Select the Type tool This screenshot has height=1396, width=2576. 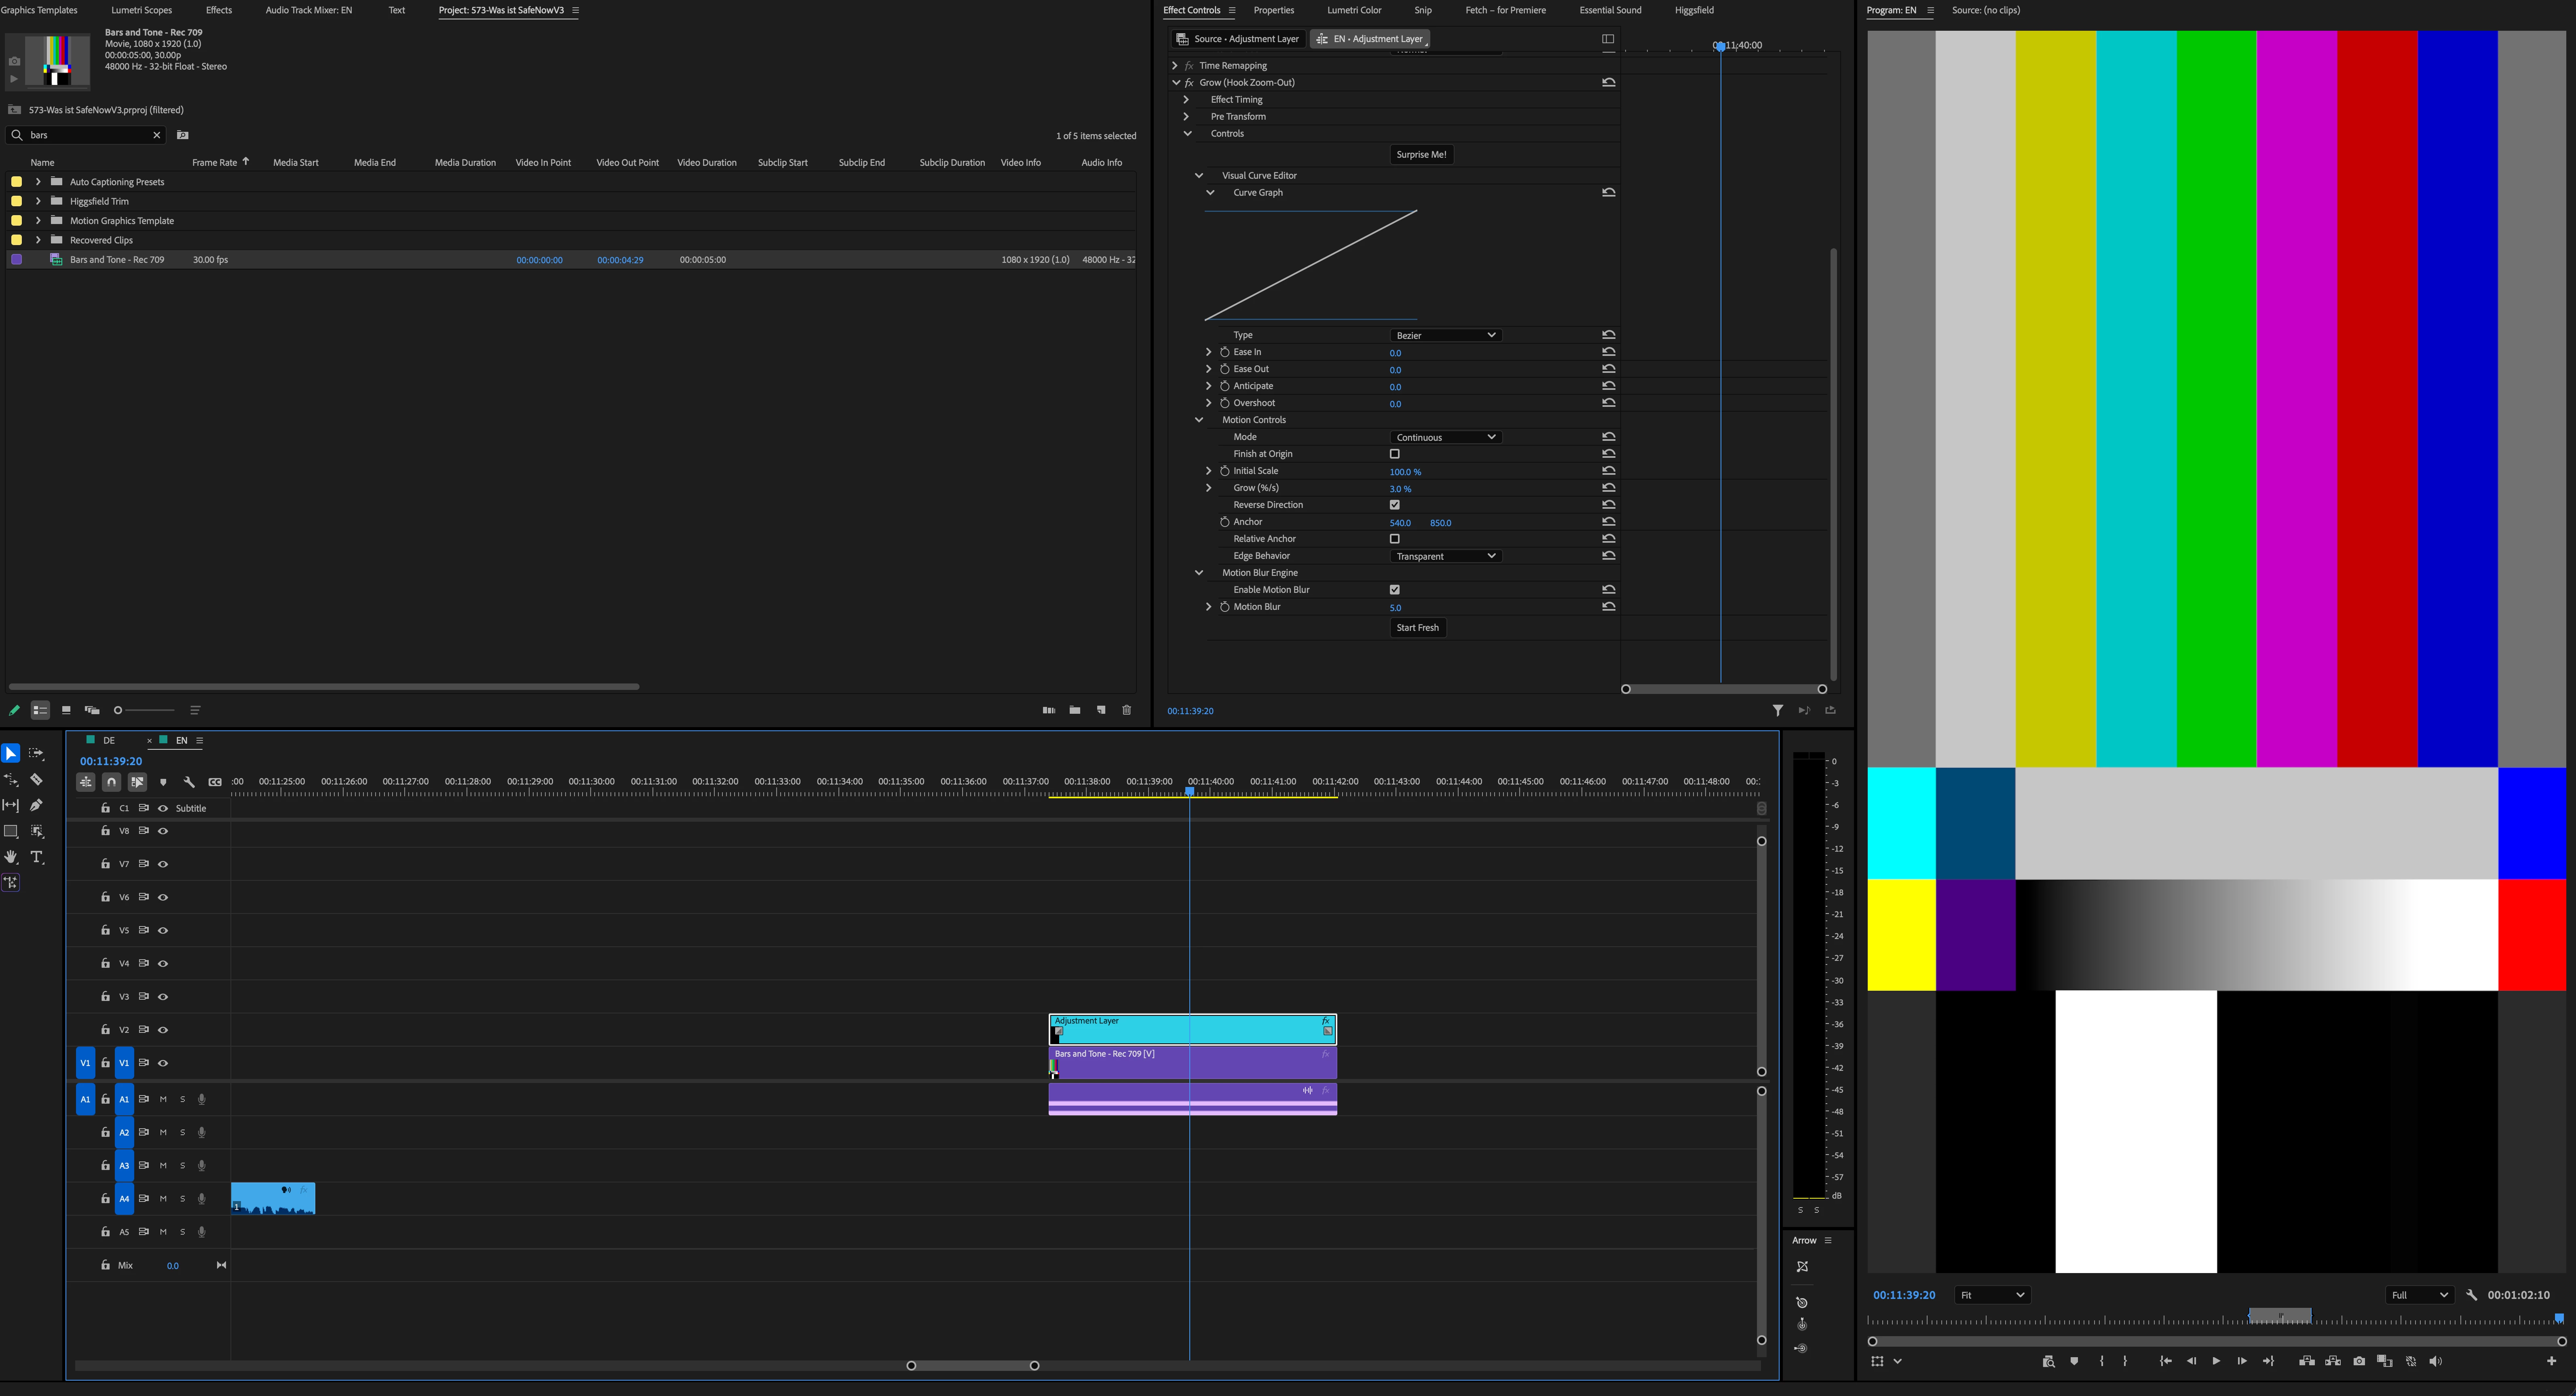point(37,857)
